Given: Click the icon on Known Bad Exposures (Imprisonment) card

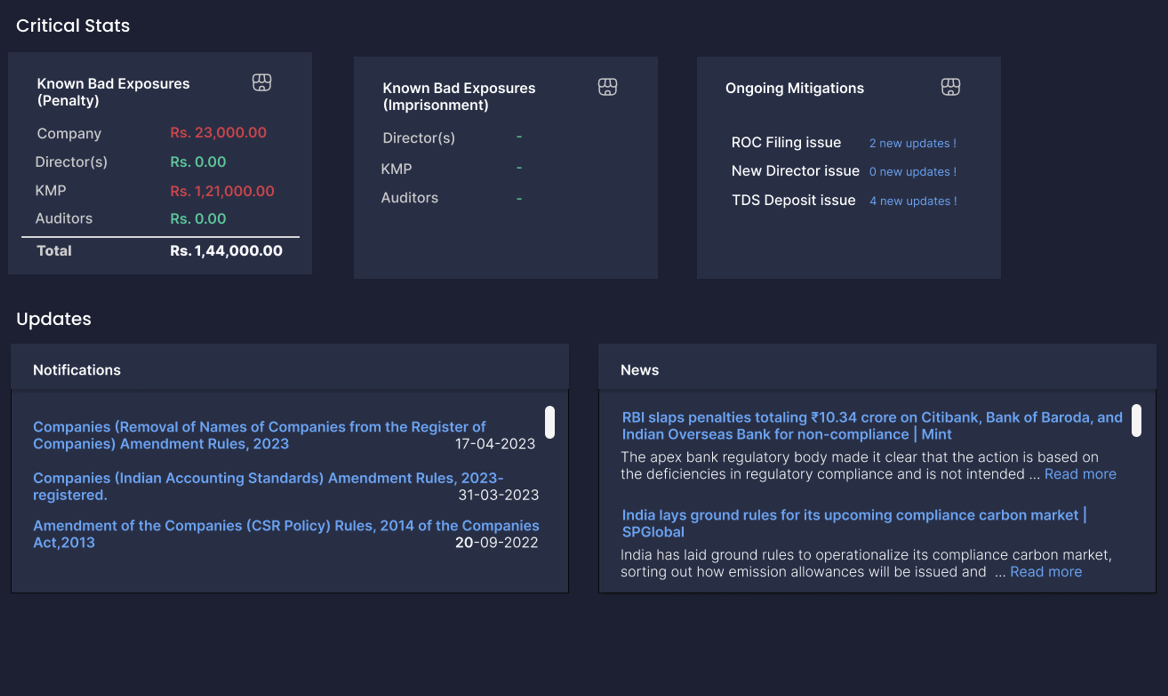Looking at the screenshot, I should [607, 88].
